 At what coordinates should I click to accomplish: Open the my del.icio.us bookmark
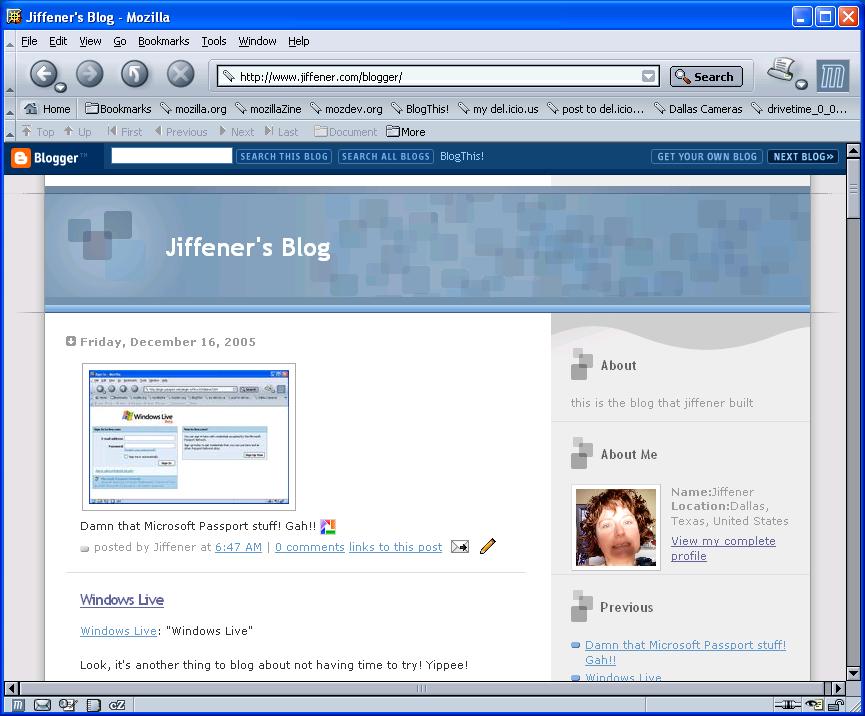498,109
